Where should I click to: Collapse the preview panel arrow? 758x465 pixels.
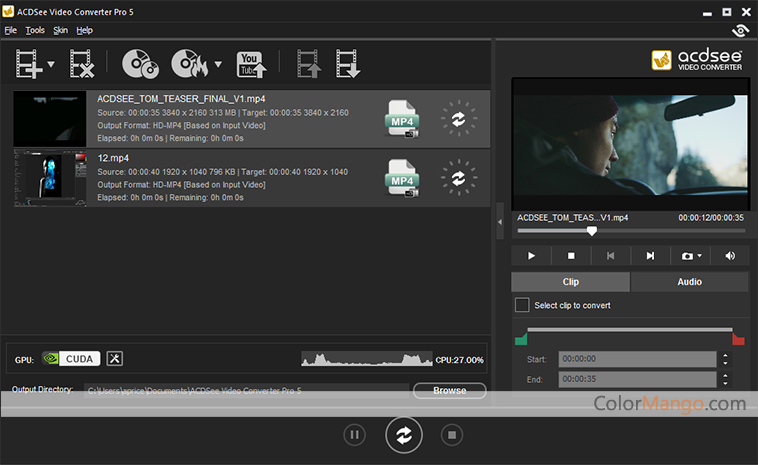[x=500, y=222]
